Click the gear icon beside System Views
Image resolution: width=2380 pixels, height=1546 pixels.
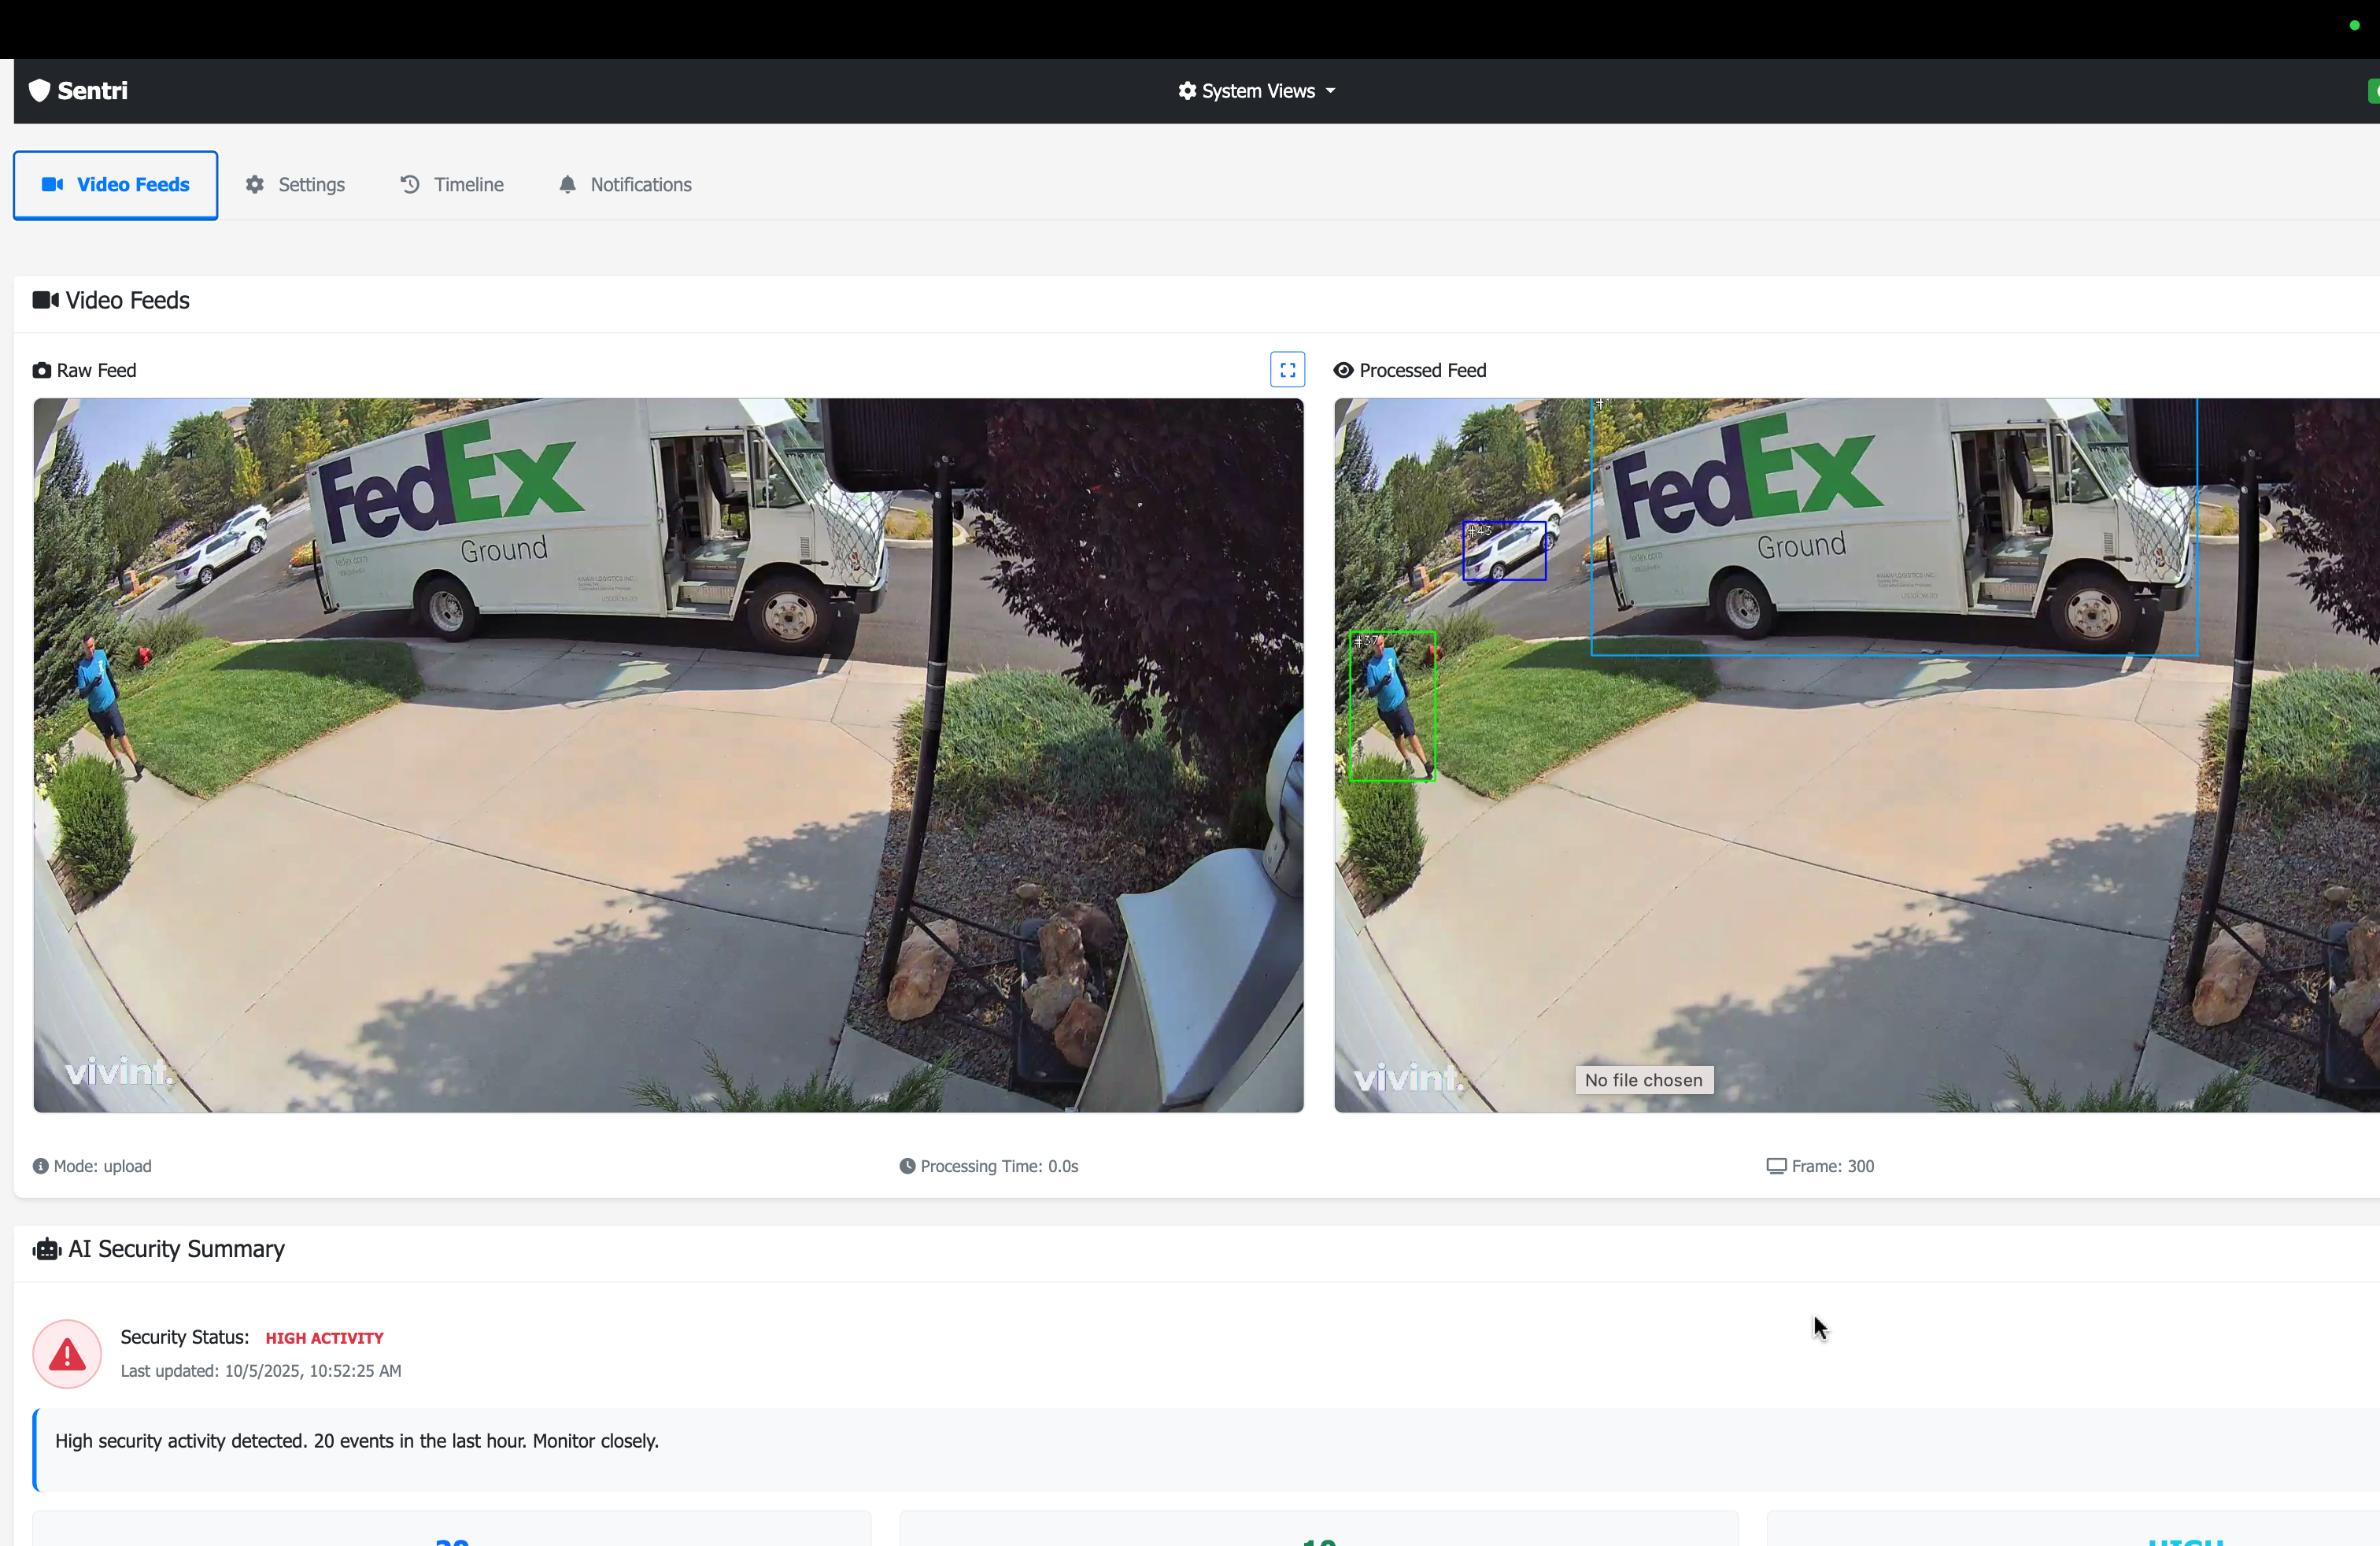[1187, 91]
